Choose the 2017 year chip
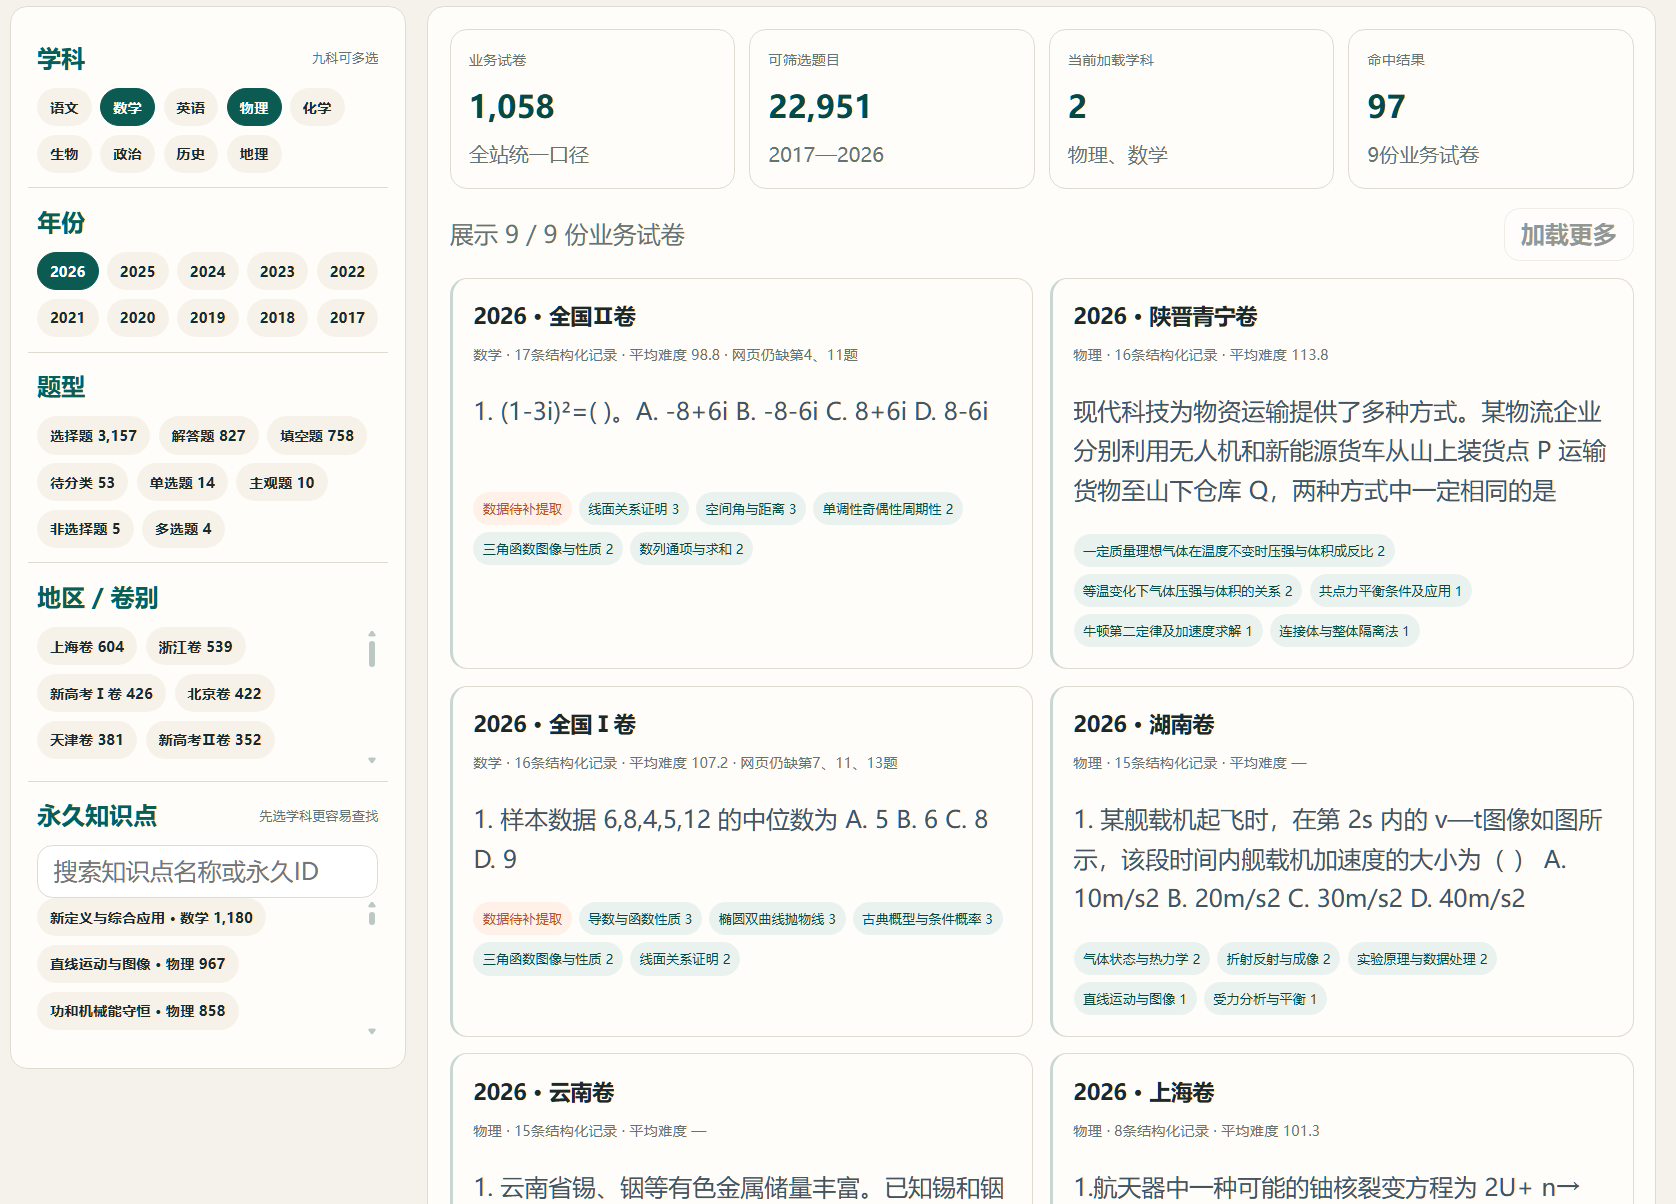This screenshot has width=1676, height=1204. pyautogui.click(x=347, y=318)
